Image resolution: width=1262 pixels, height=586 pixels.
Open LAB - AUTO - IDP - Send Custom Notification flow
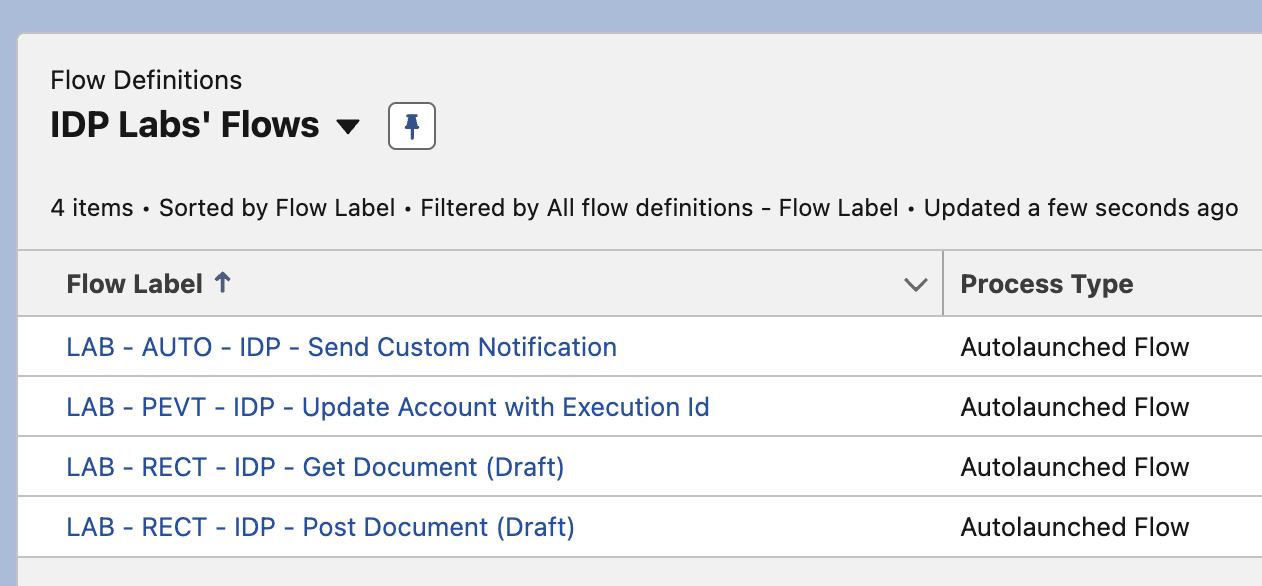[342, 347]
